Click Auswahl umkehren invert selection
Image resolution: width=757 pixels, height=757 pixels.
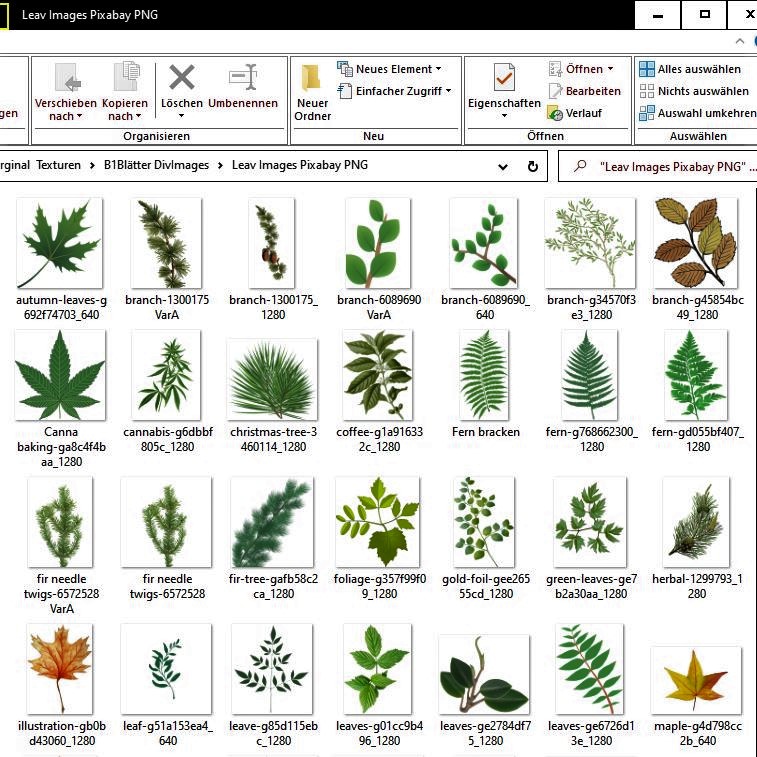[x=698, y=113]
